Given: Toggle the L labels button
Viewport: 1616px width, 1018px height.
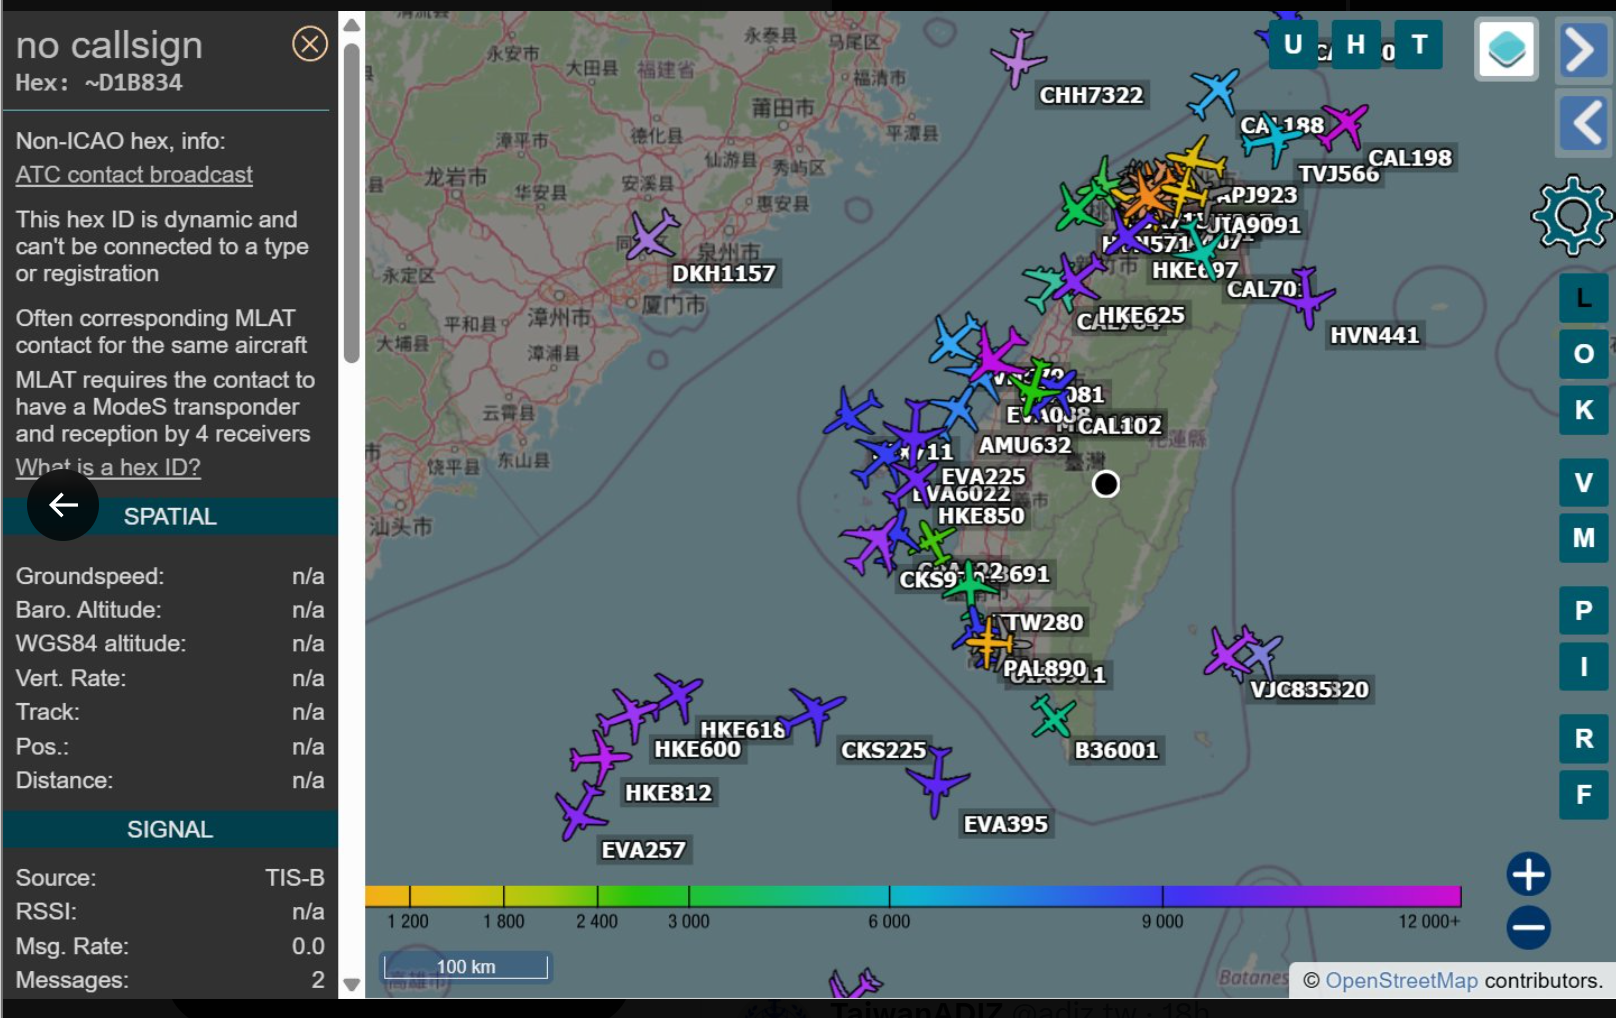Looking at the screenshot, I should 1583,298.
